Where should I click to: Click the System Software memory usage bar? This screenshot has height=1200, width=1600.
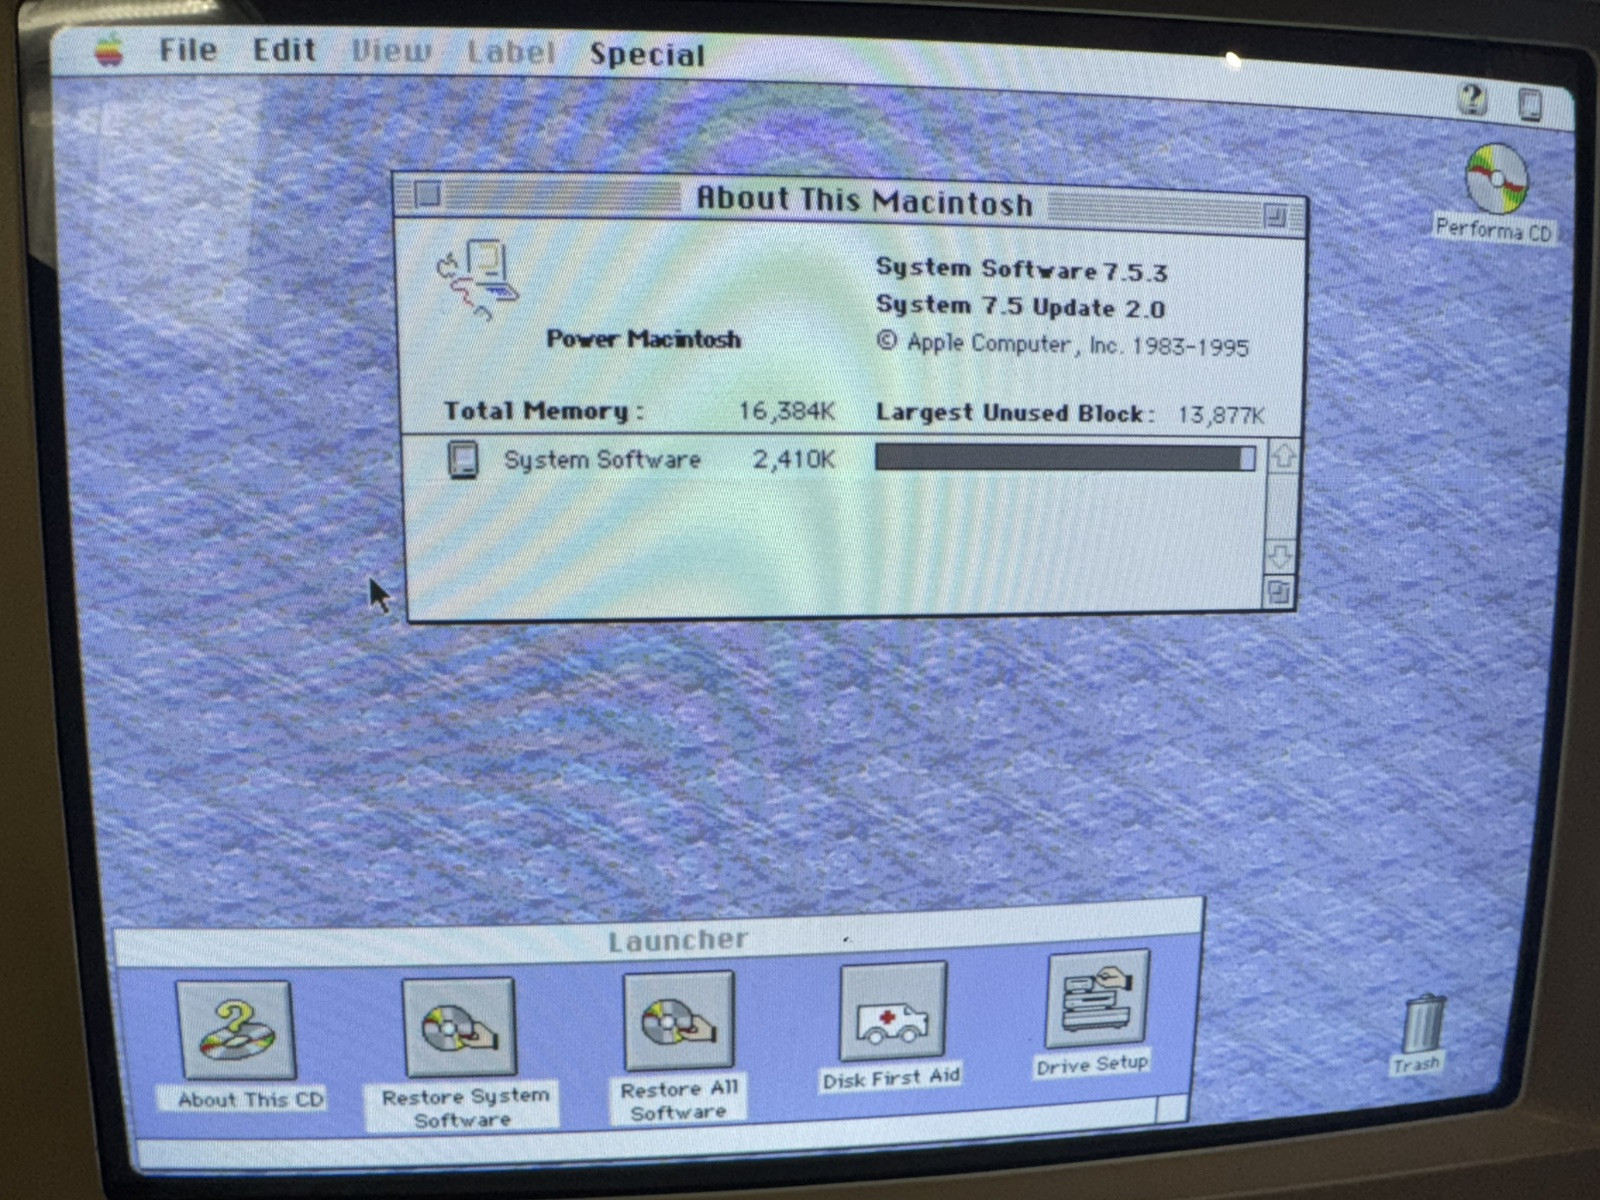coord(1065,458)
